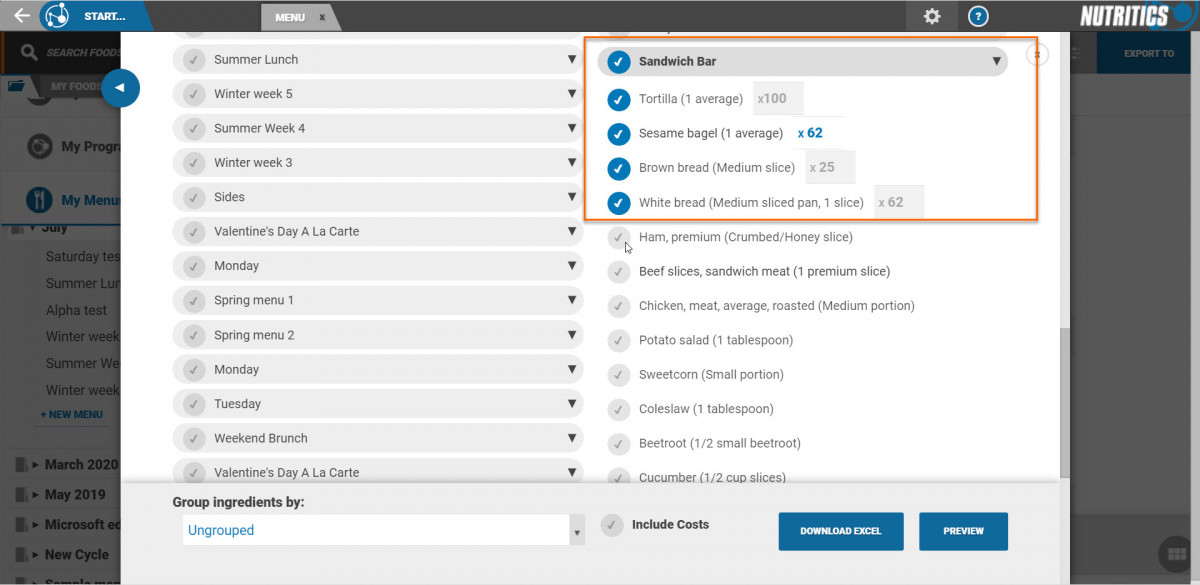Expand Tuesday menu arrow

click(x=571, y=404)
